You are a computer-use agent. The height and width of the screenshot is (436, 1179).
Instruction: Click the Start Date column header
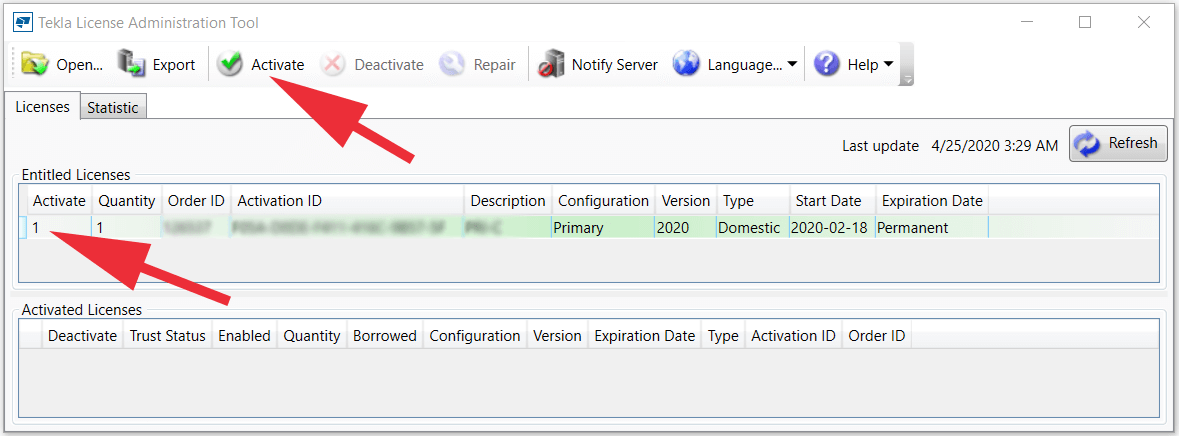(x=832, y=201)
